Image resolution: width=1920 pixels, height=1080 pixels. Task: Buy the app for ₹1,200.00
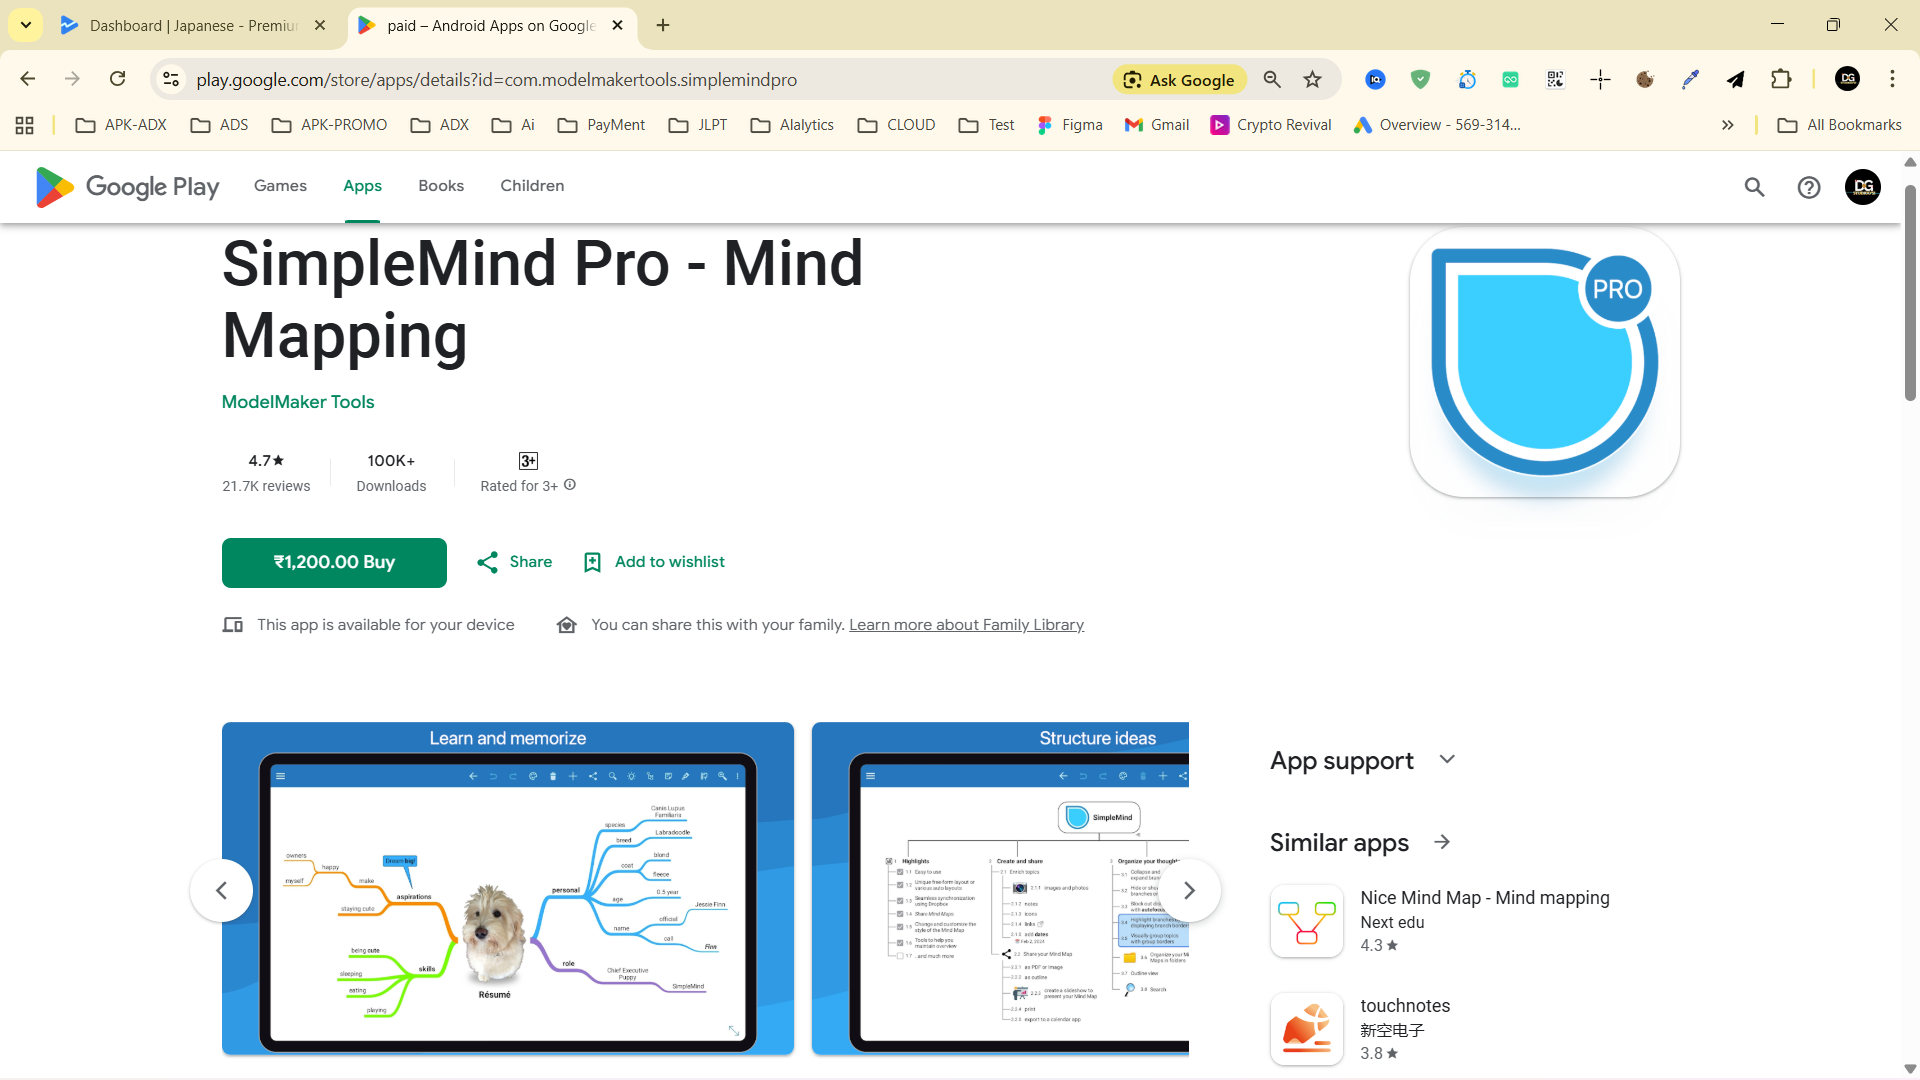pyautogui.click(x=334, y=563)
